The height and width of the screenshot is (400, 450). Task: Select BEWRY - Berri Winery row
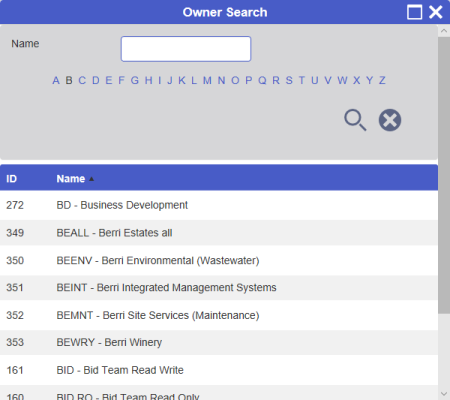219,342
